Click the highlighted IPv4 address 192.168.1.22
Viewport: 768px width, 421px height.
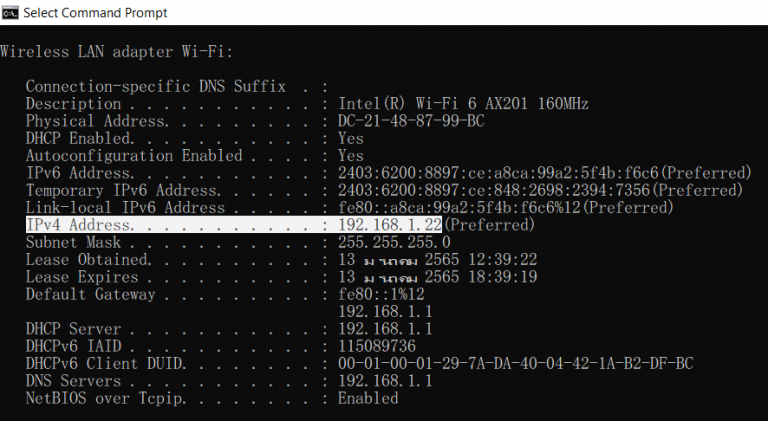390,225
